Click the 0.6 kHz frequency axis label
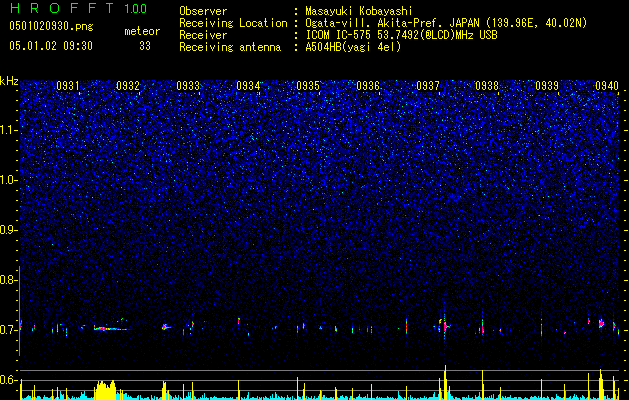Screen dimensions: 629x400 [x=8, y=380]
